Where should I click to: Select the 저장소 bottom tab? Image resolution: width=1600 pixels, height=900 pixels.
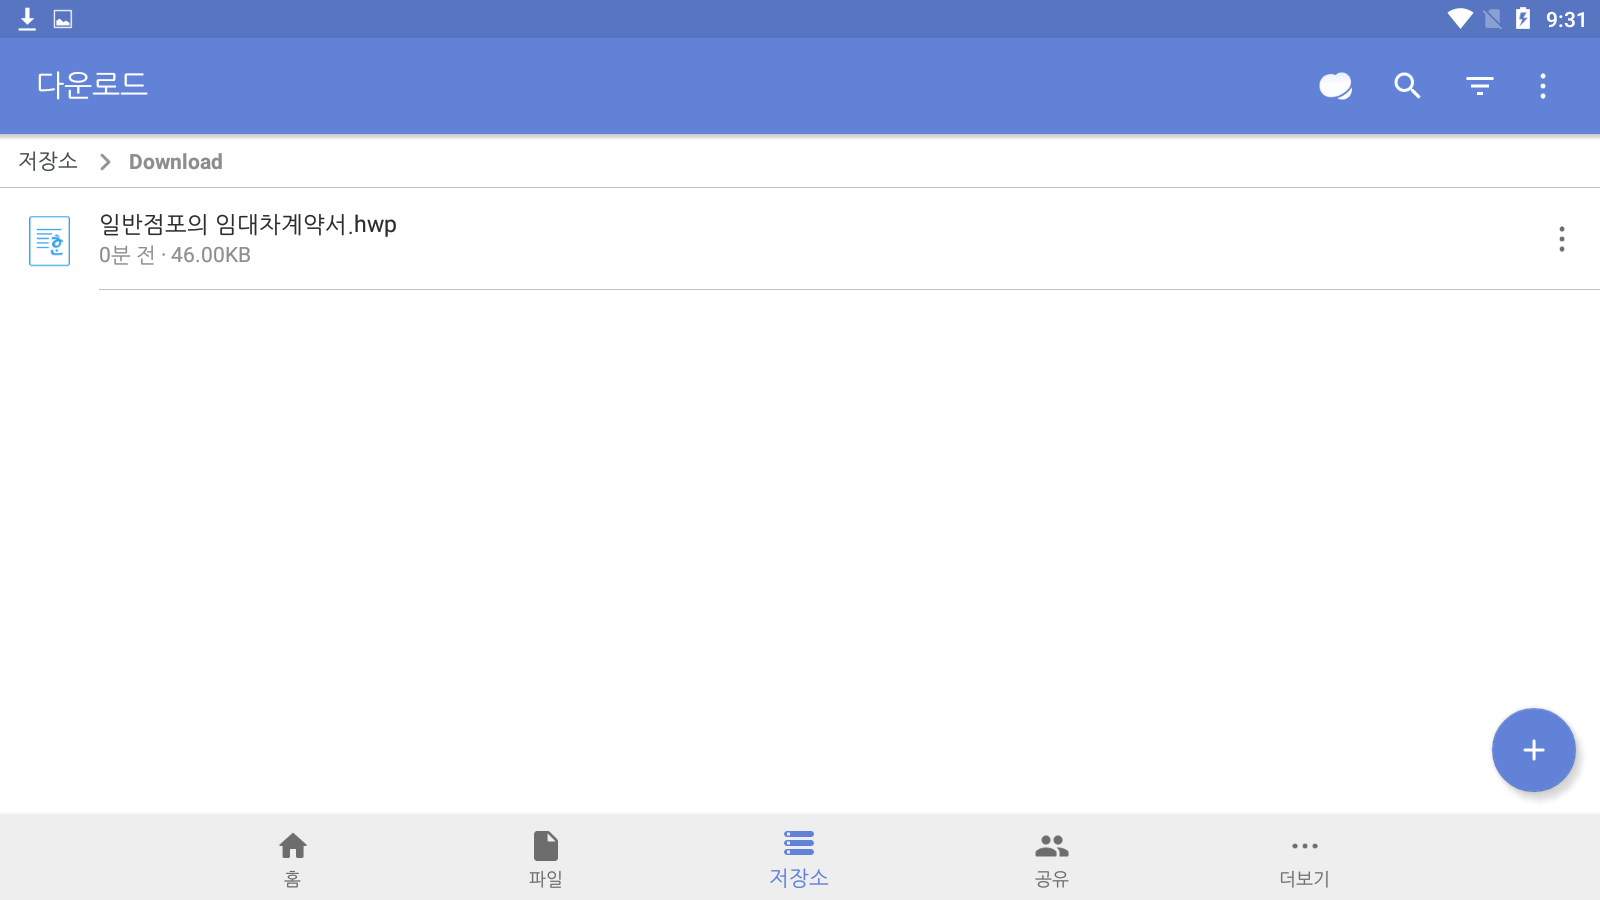[799, 859]
